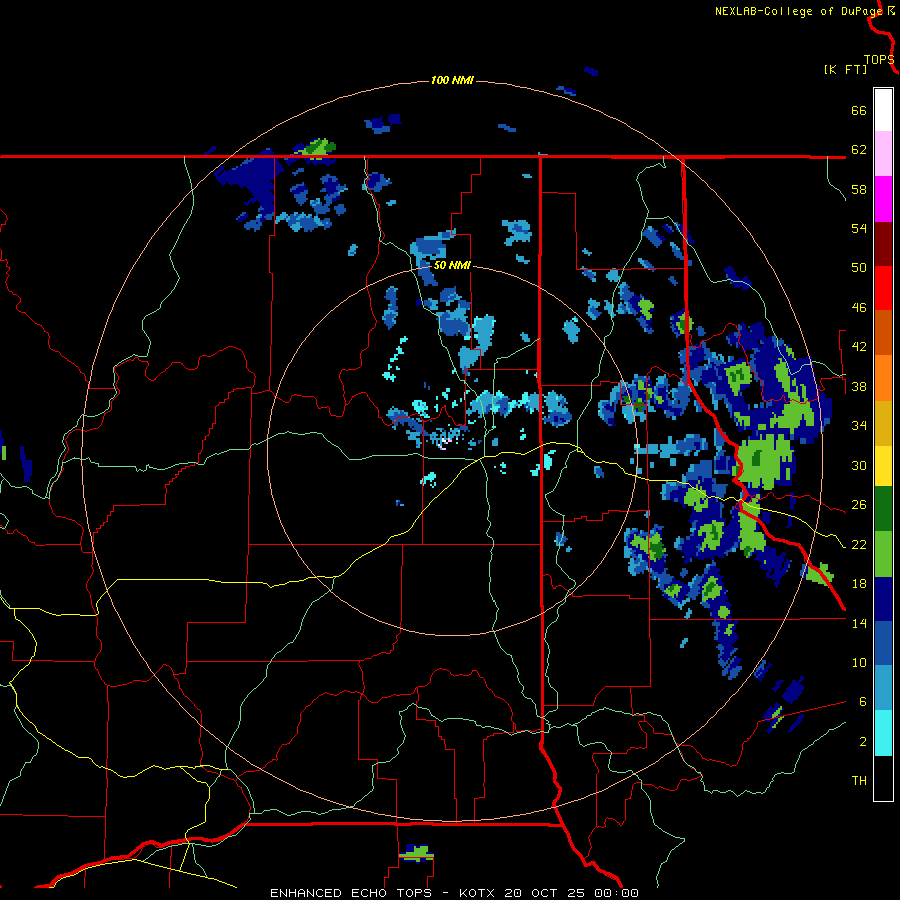The height and width of the screenshot is (900, 900).
Task: Click the legend value "54"
Action: click(x=859, y=228)
